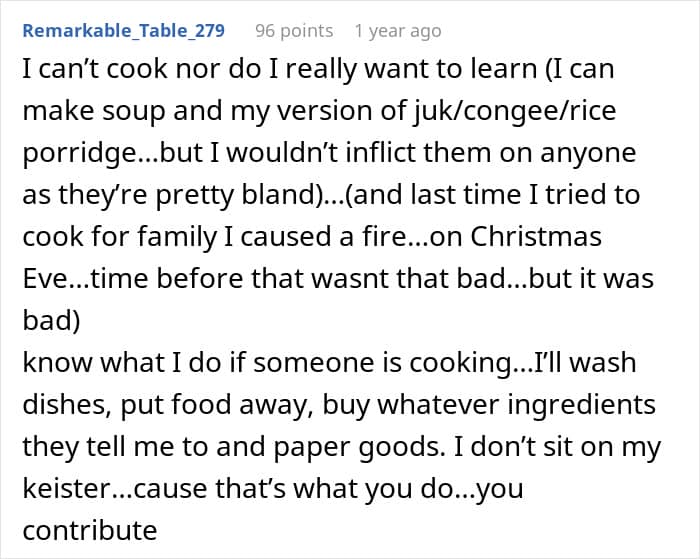Open the Remarkable_Table_279 user profile
Viewport: 700px width, 559px height.
[123, 31]
